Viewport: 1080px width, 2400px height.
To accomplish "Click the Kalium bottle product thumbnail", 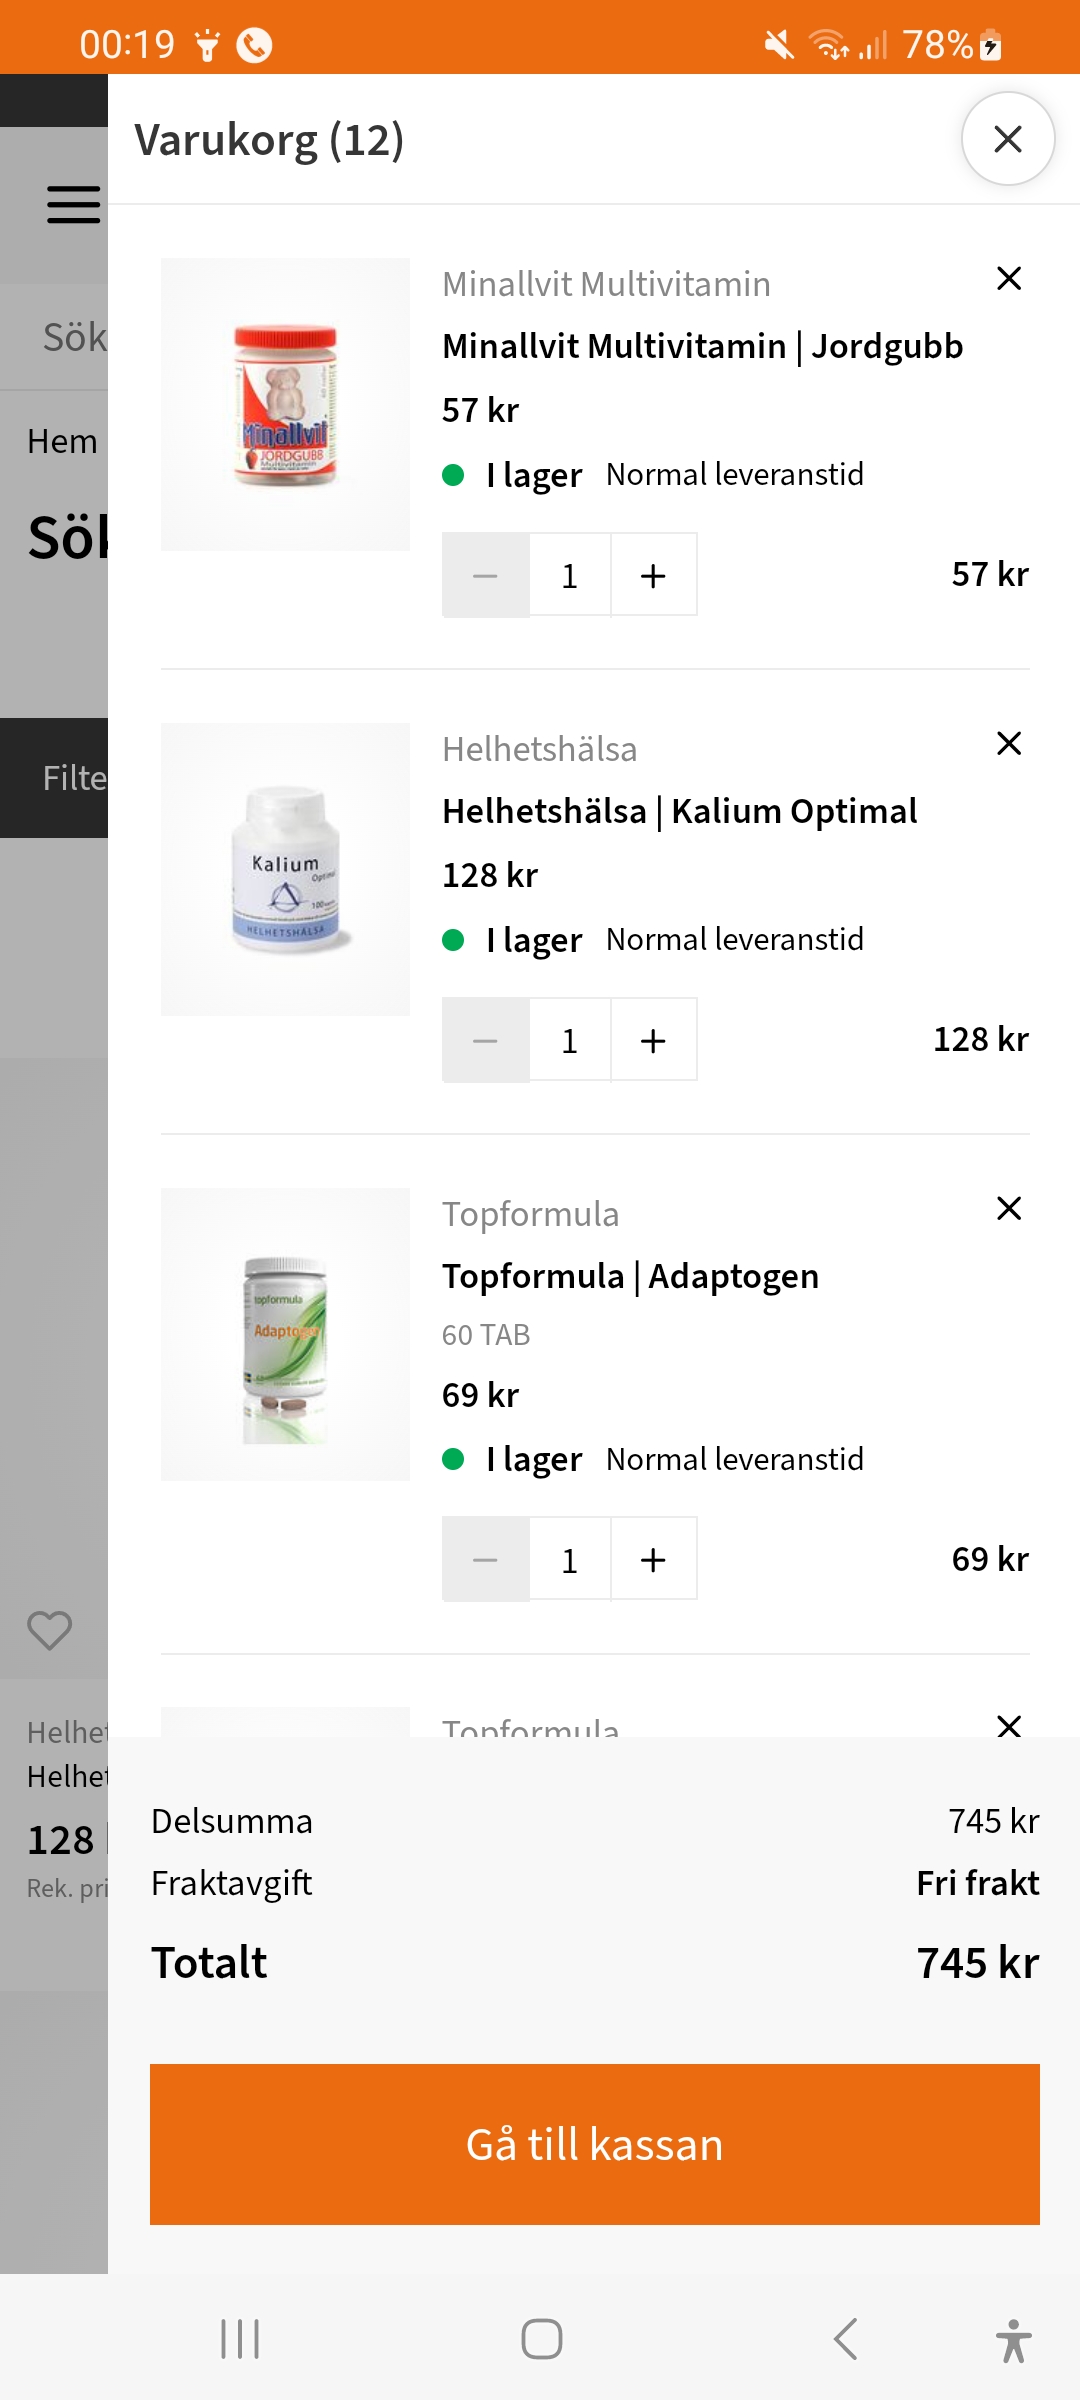I will (285, 869).
